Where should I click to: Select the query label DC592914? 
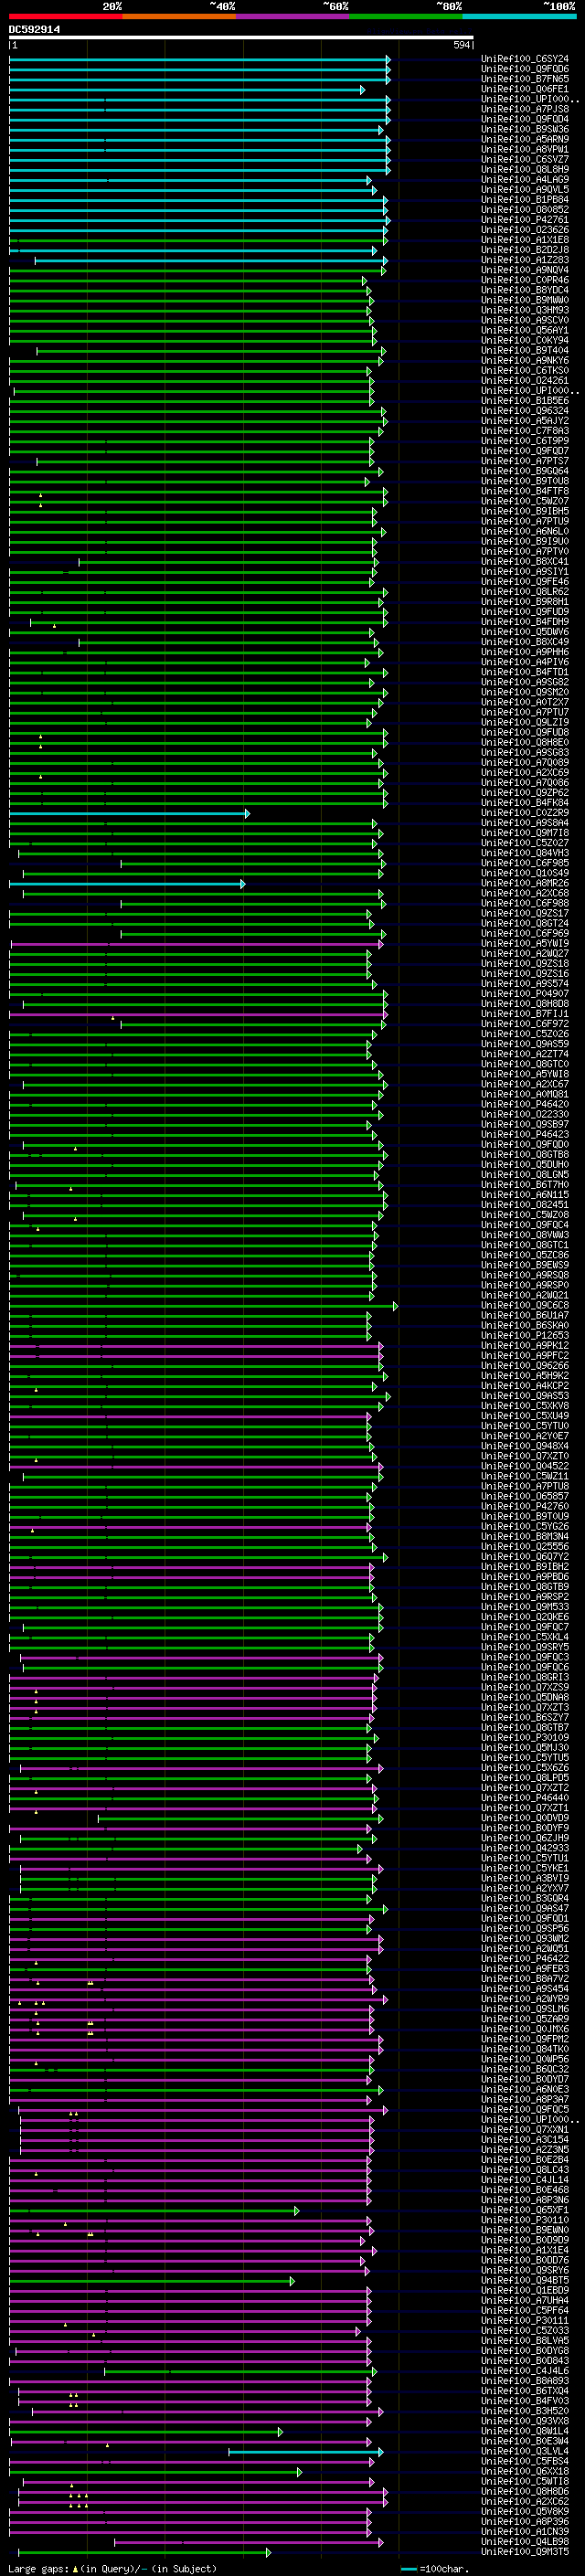34,30
